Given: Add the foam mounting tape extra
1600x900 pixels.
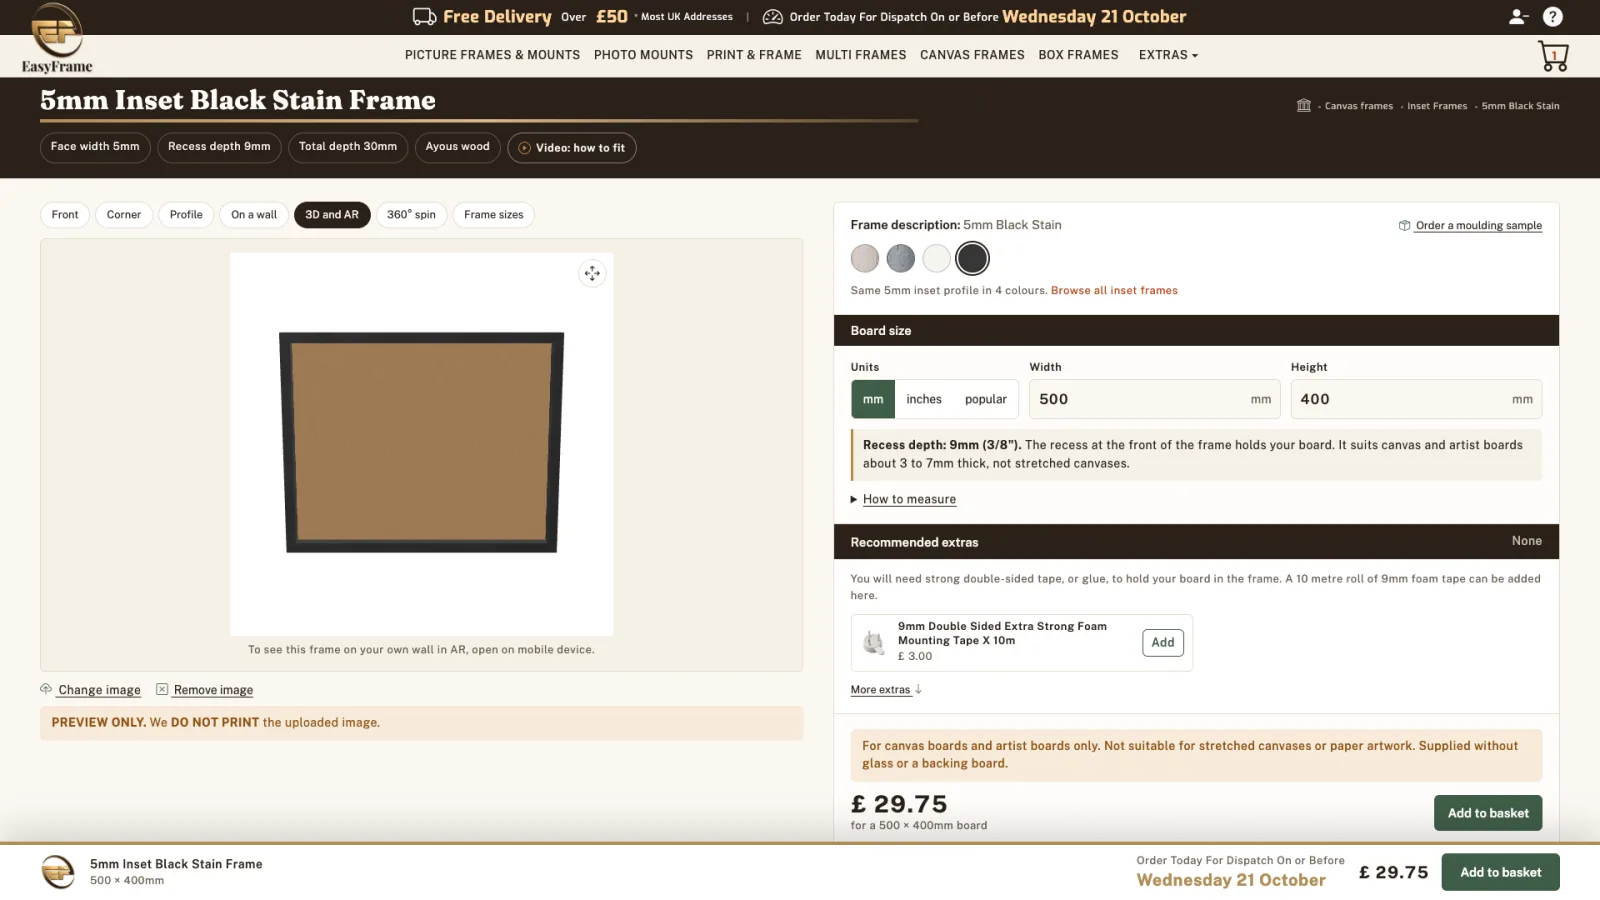Looking at the screenshot, I should pos(1163,643).
